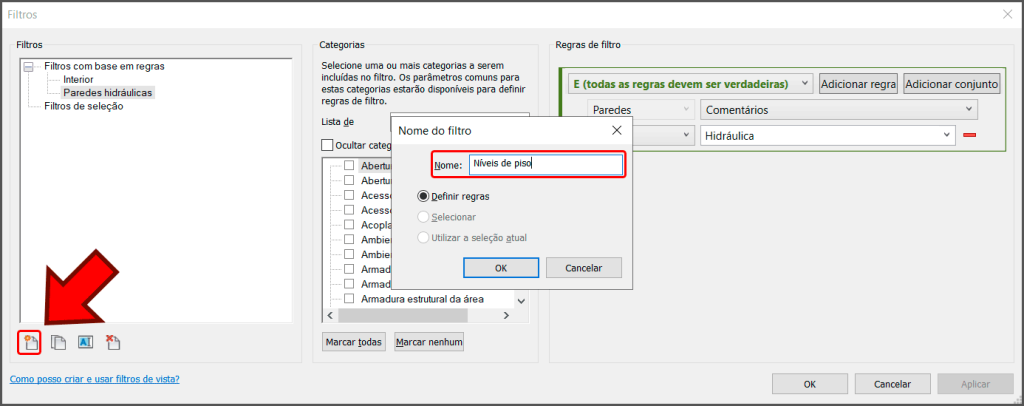Close the Nome do filtro dialog
The height and width of the screenshot is (406, 1024).
(x=616, y=130)
